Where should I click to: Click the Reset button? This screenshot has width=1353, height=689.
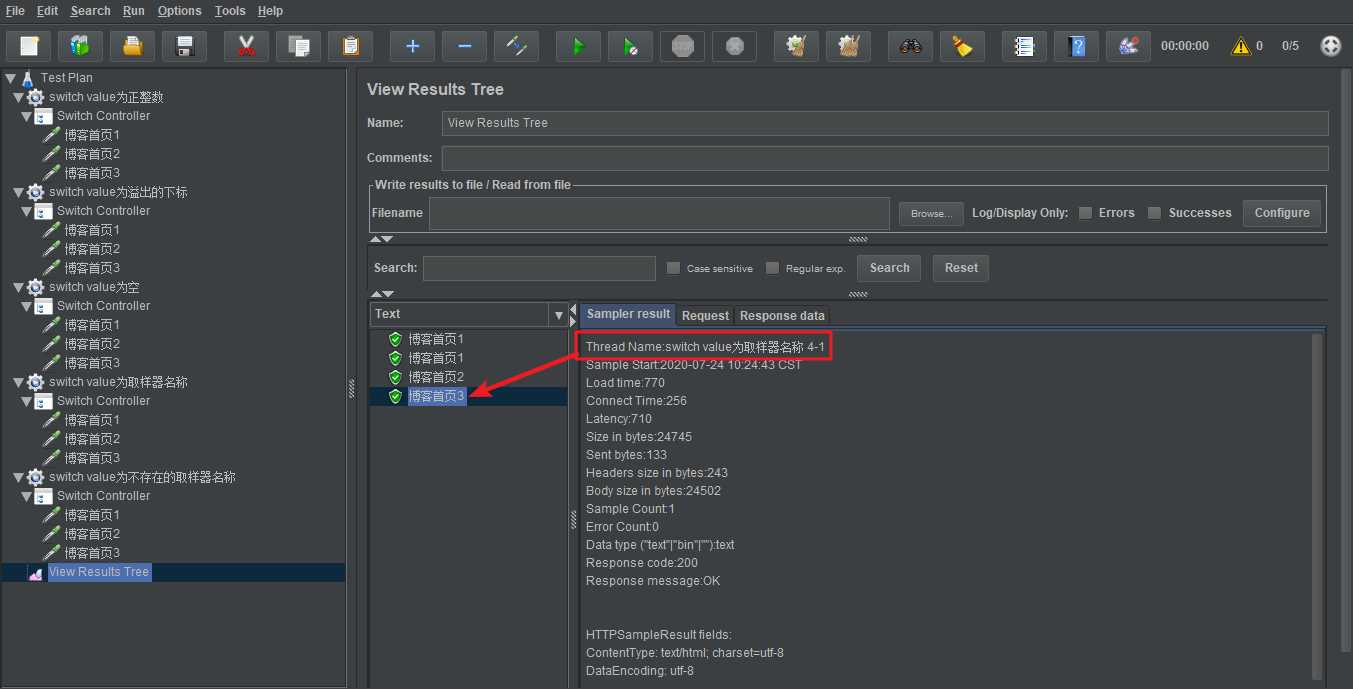(961, 268)
